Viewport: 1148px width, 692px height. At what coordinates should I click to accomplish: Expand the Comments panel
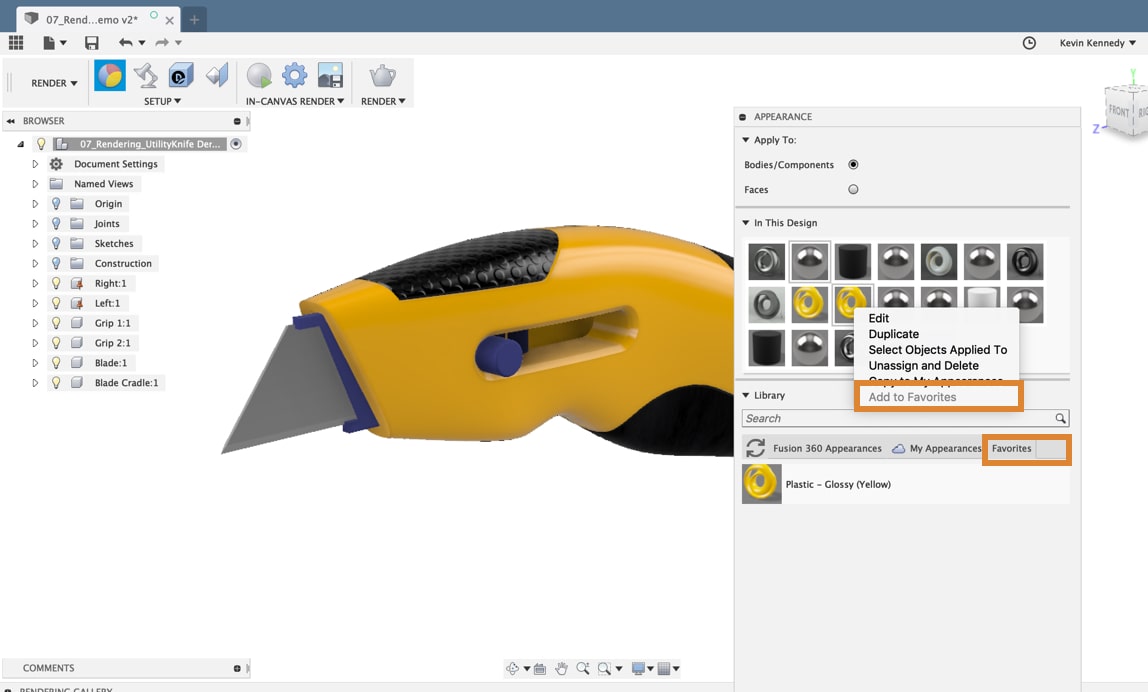point(236,668)
